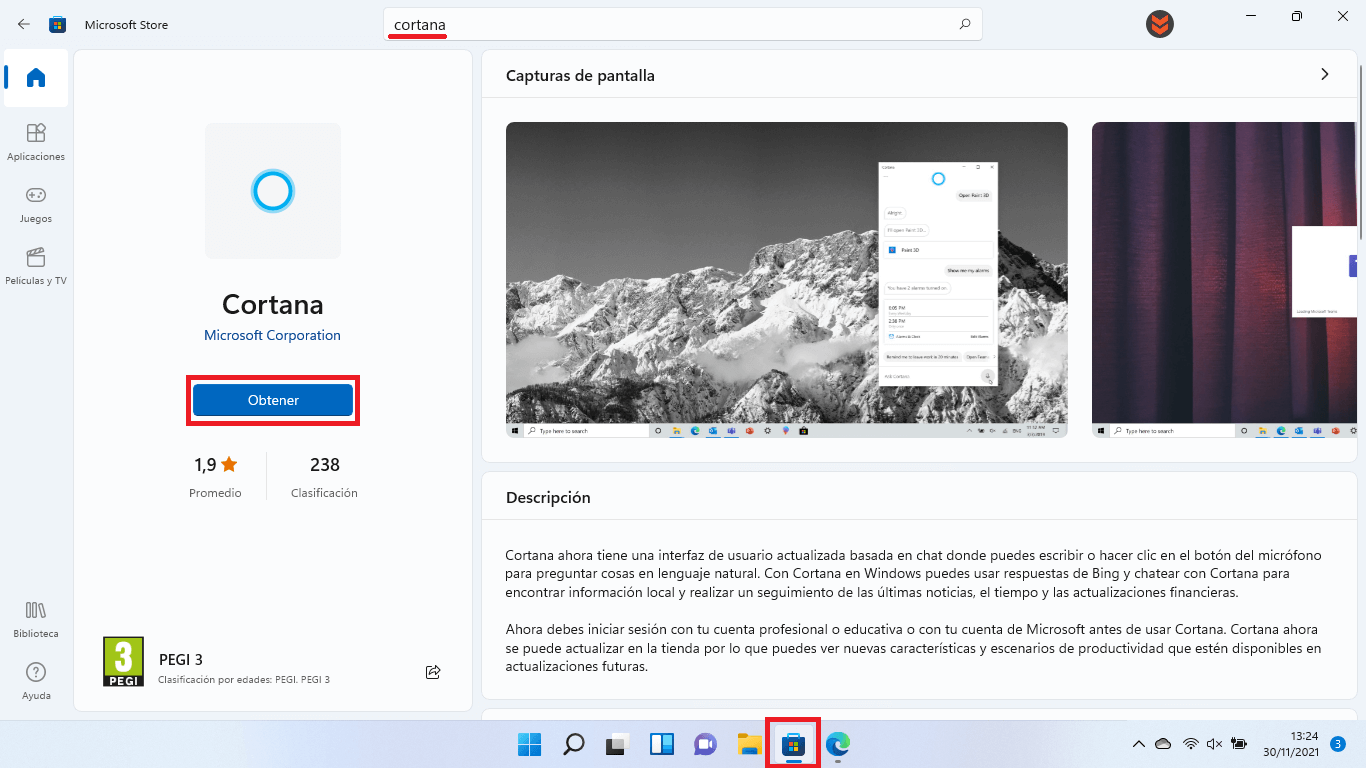The height and width of the screenshot is (768, 1366).
Task: Click the PEGI age classification text
Action: tap(244, 680)
